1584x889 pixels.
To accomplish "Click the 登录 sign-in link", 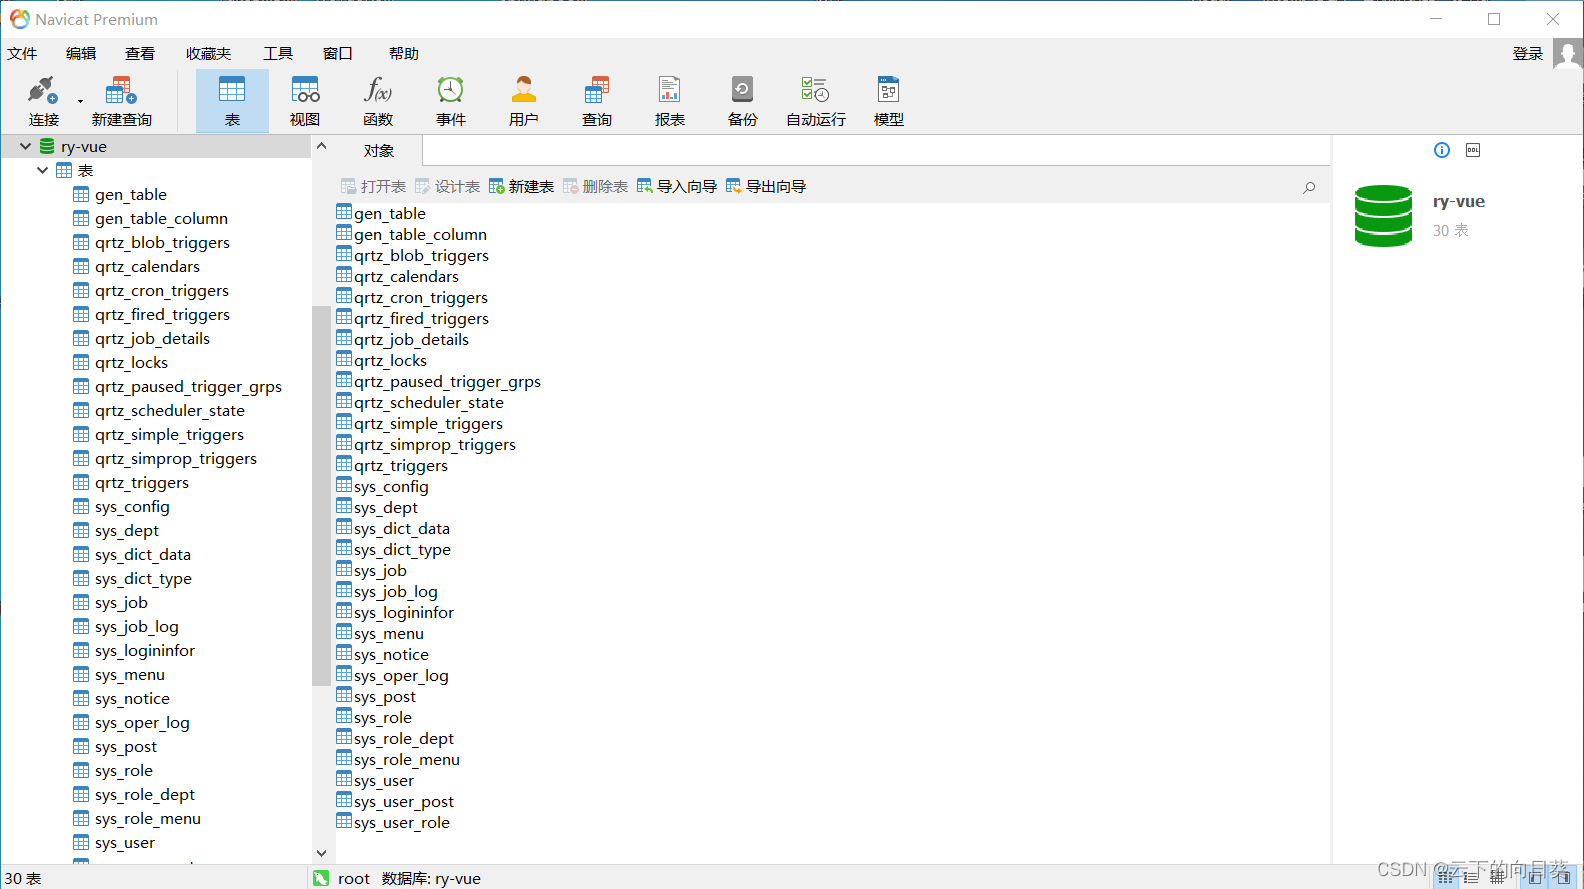I will point(1528,54).
